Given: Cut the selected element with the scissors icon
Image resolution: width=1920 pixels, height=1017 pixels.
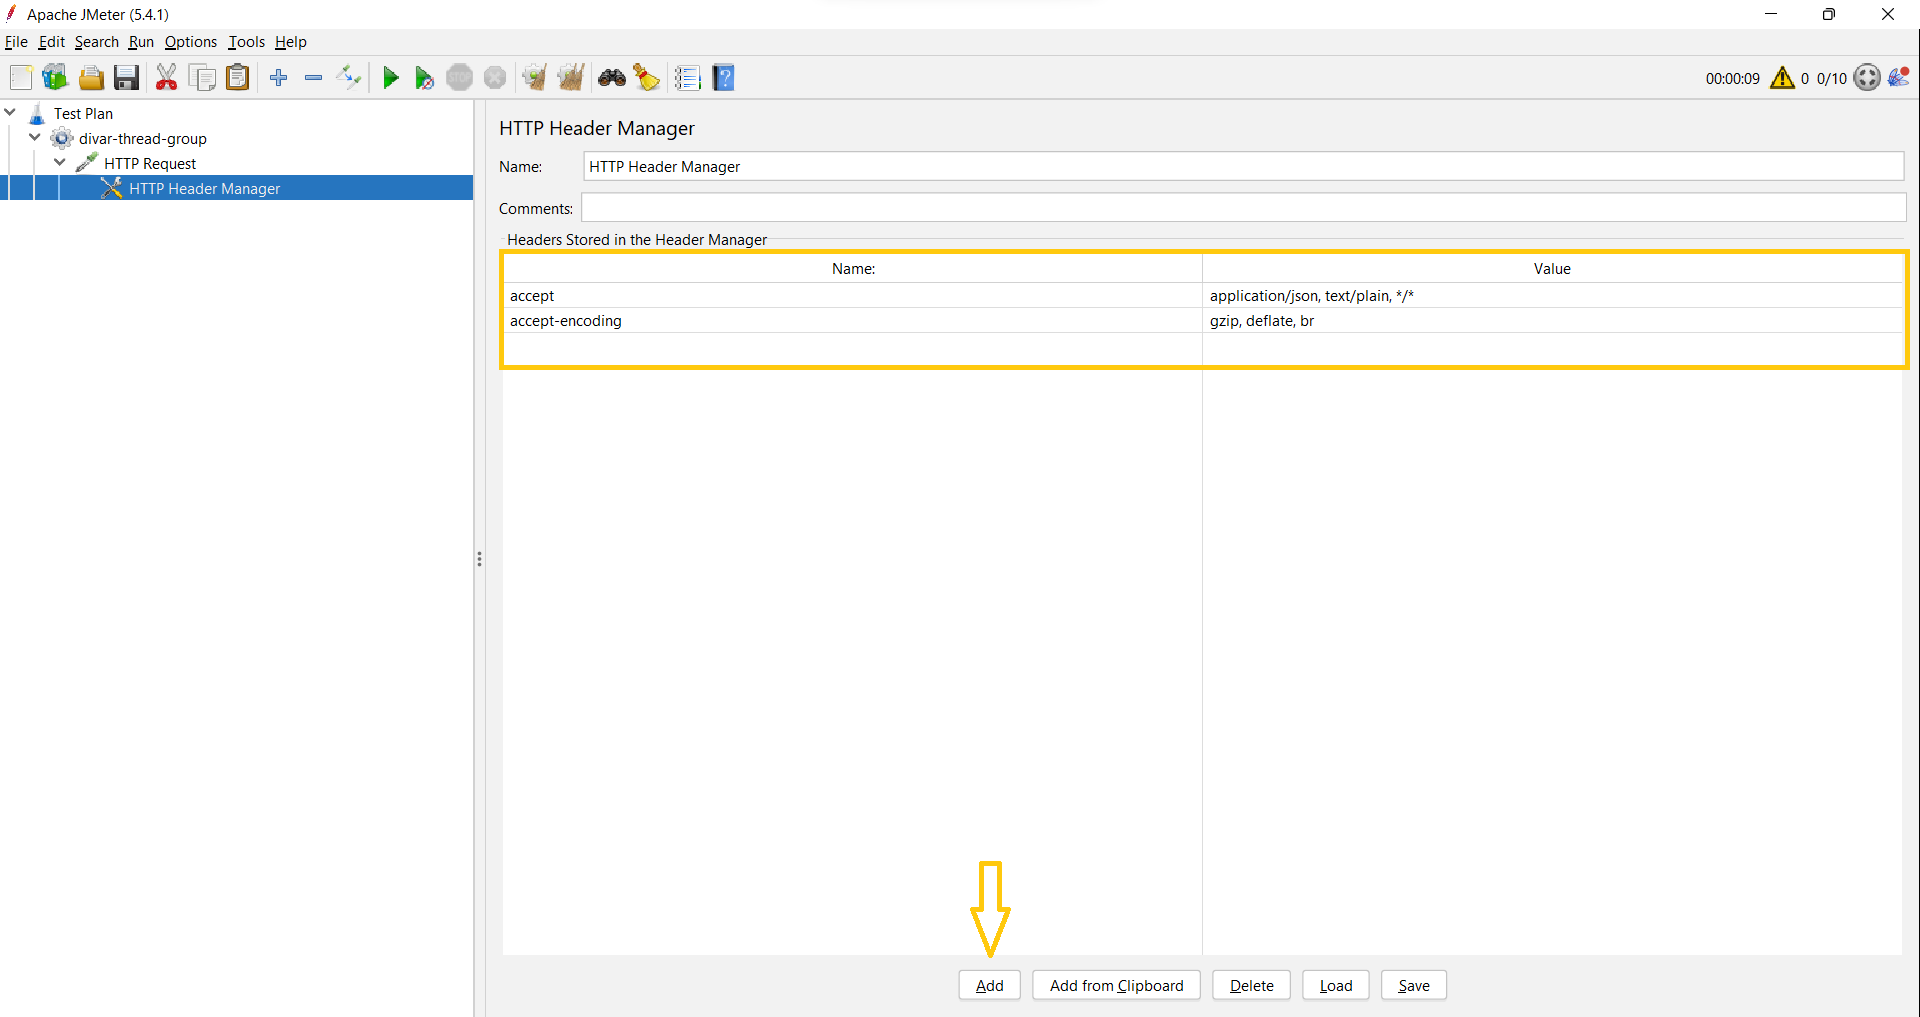Looking at the screenshot, I should 167,78.
